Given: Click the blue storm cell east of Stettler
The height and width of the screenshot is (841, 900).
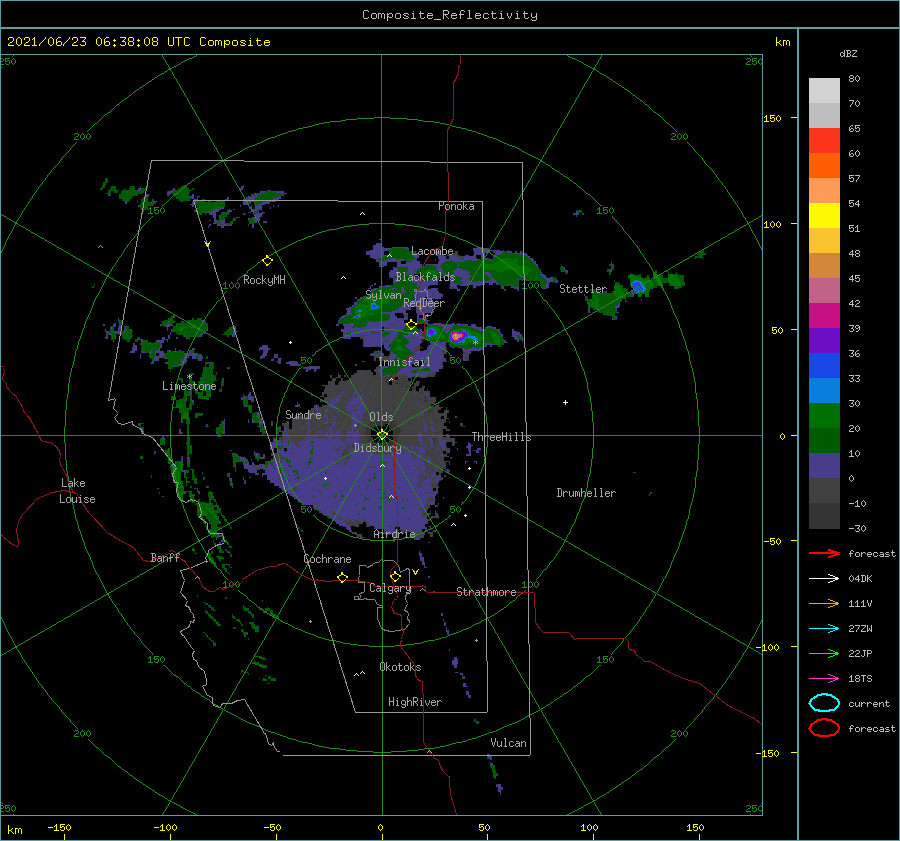Looking at the screenshot, I should tap(638, 285).
